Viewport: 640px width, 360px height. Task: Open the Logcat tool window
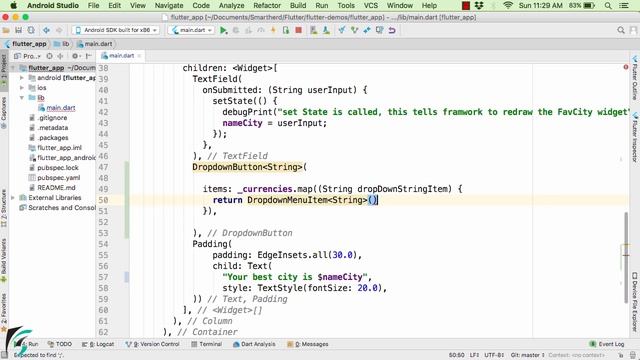coord(98,344)
